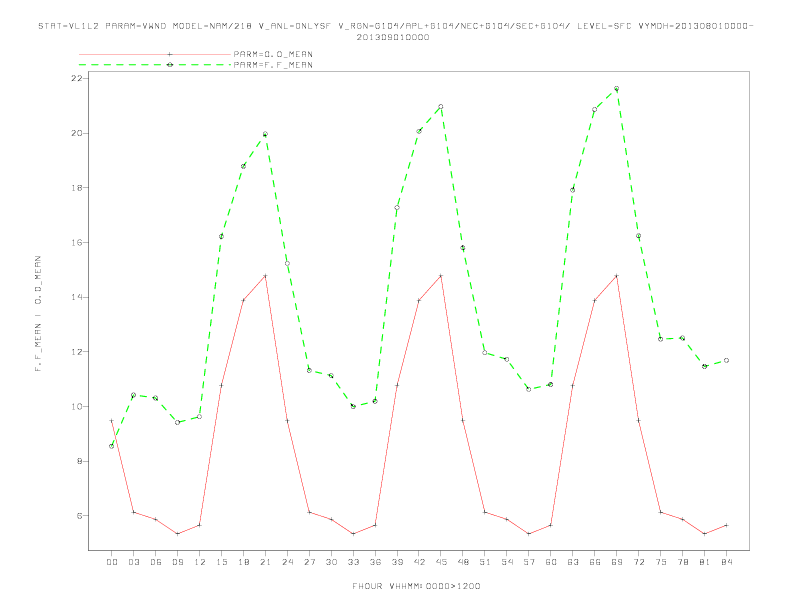Select red O.O_MEAN peak point at hour 21
This screenshot has width=792, height=612.
(265, 276)
